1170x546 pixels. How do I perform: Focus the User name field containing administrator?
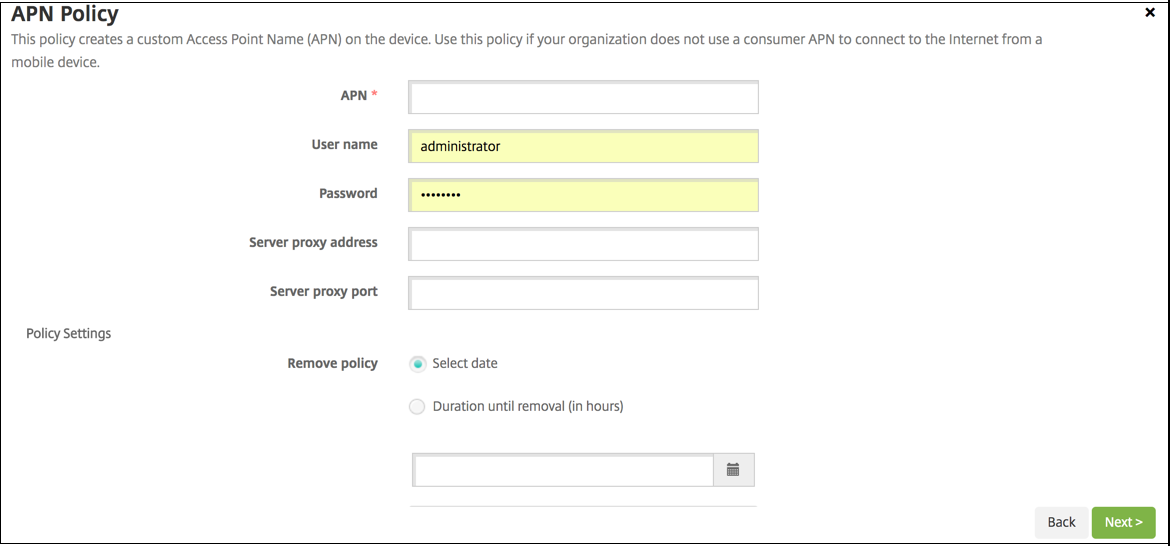pos(584,146)
